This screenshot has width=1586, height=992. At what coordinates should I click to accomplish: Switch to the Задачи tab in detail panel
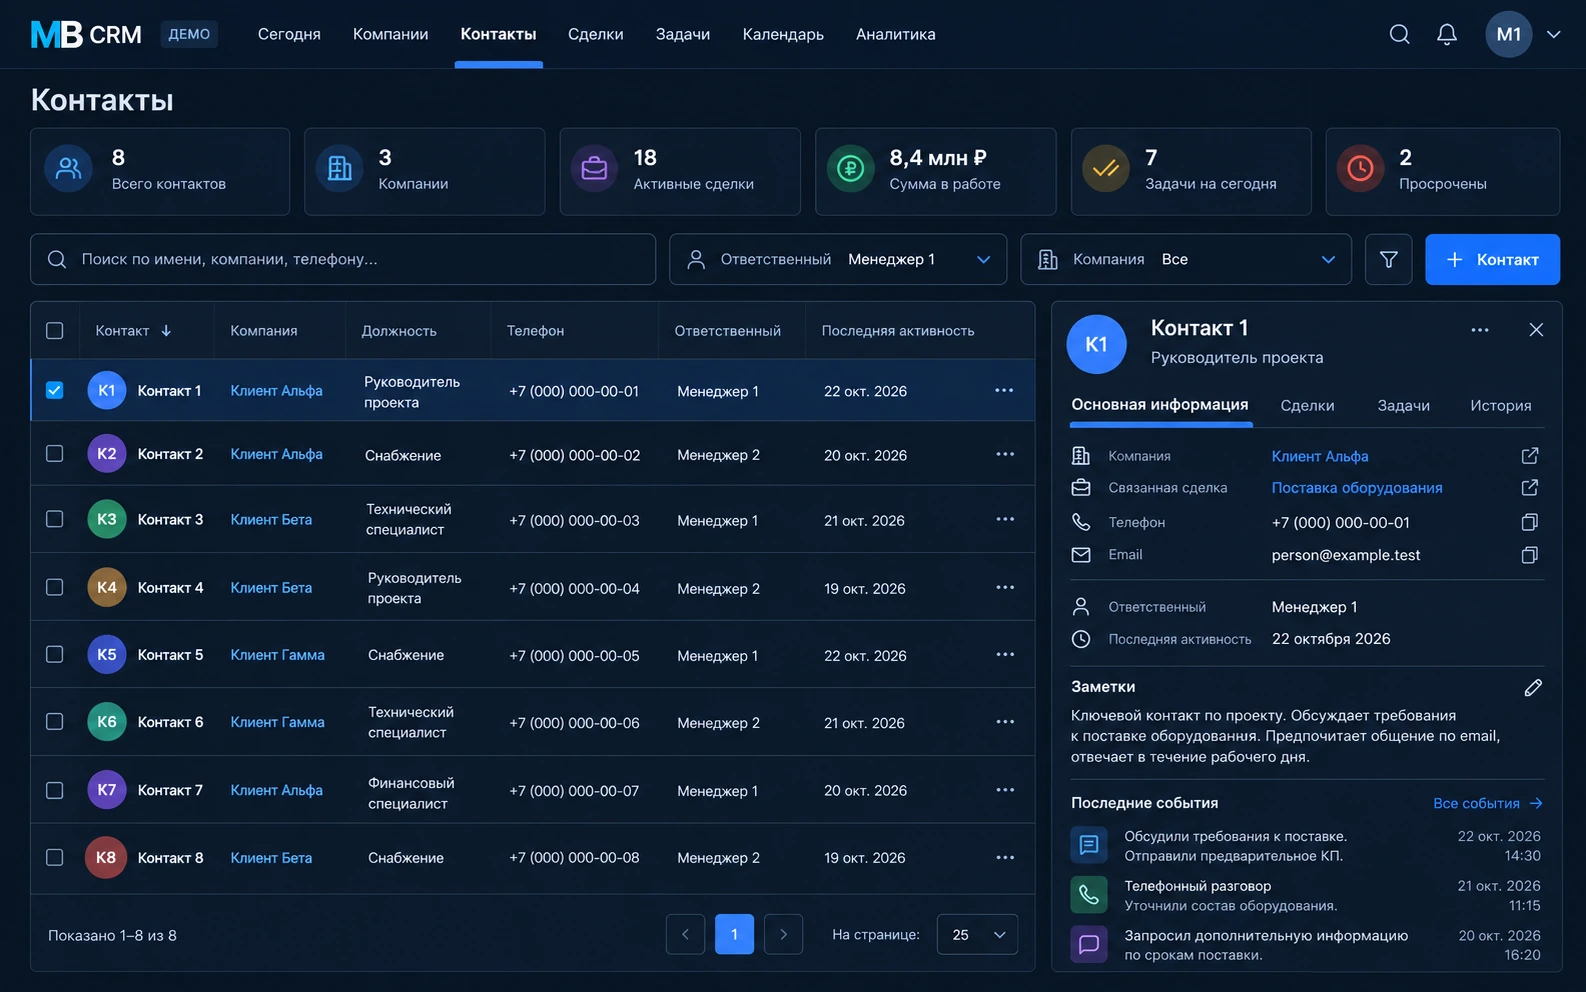(x=1403, y=405)
